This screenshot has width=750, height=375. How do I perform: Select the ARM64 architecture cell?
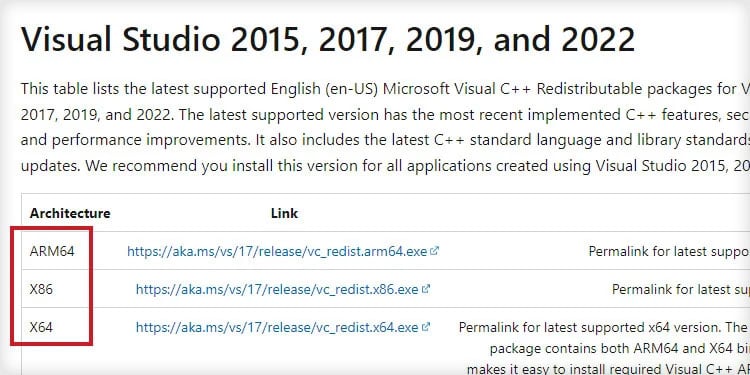tap(52, 251)
